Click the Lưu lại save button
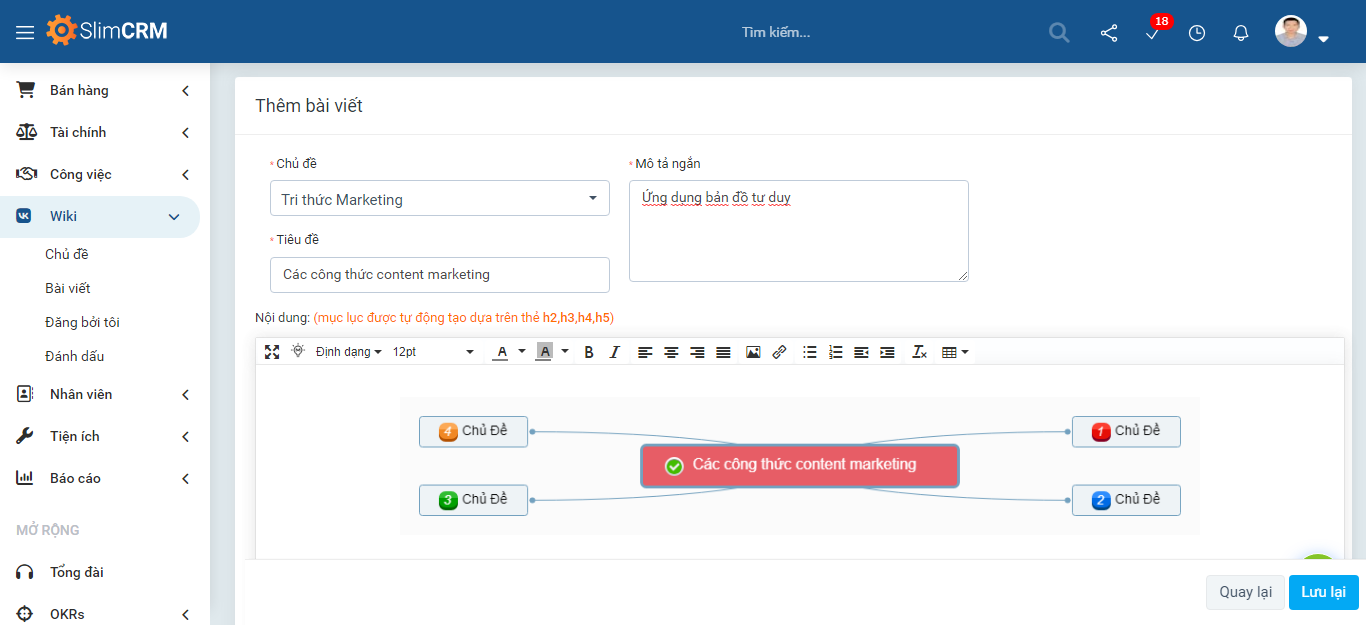The height and width of the screenshot is (625, 1366). [x=1323, y=592]
